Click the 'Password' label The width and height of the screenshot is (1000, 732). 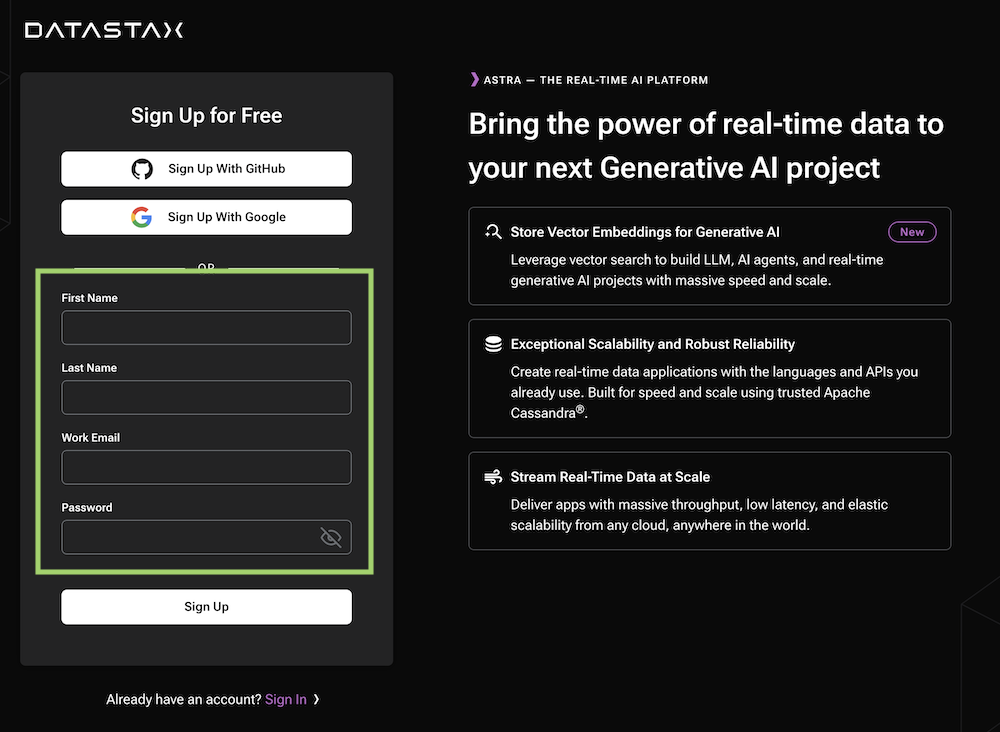coord(87,508)
